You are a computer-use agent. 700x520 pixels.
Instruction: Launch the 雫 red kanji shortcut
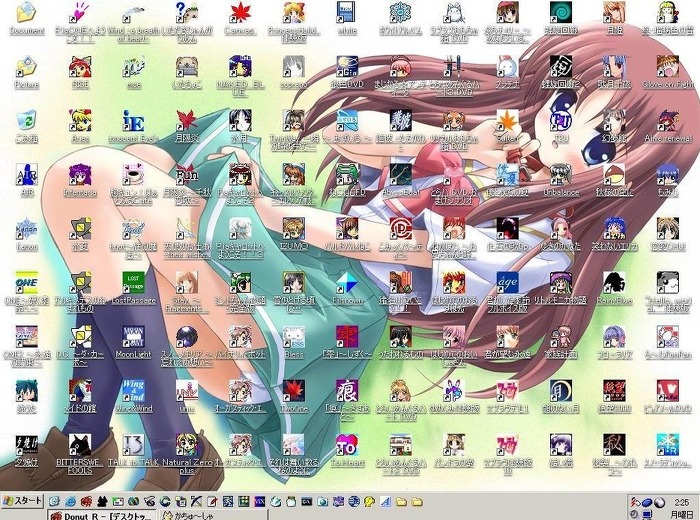pos(347,337)
